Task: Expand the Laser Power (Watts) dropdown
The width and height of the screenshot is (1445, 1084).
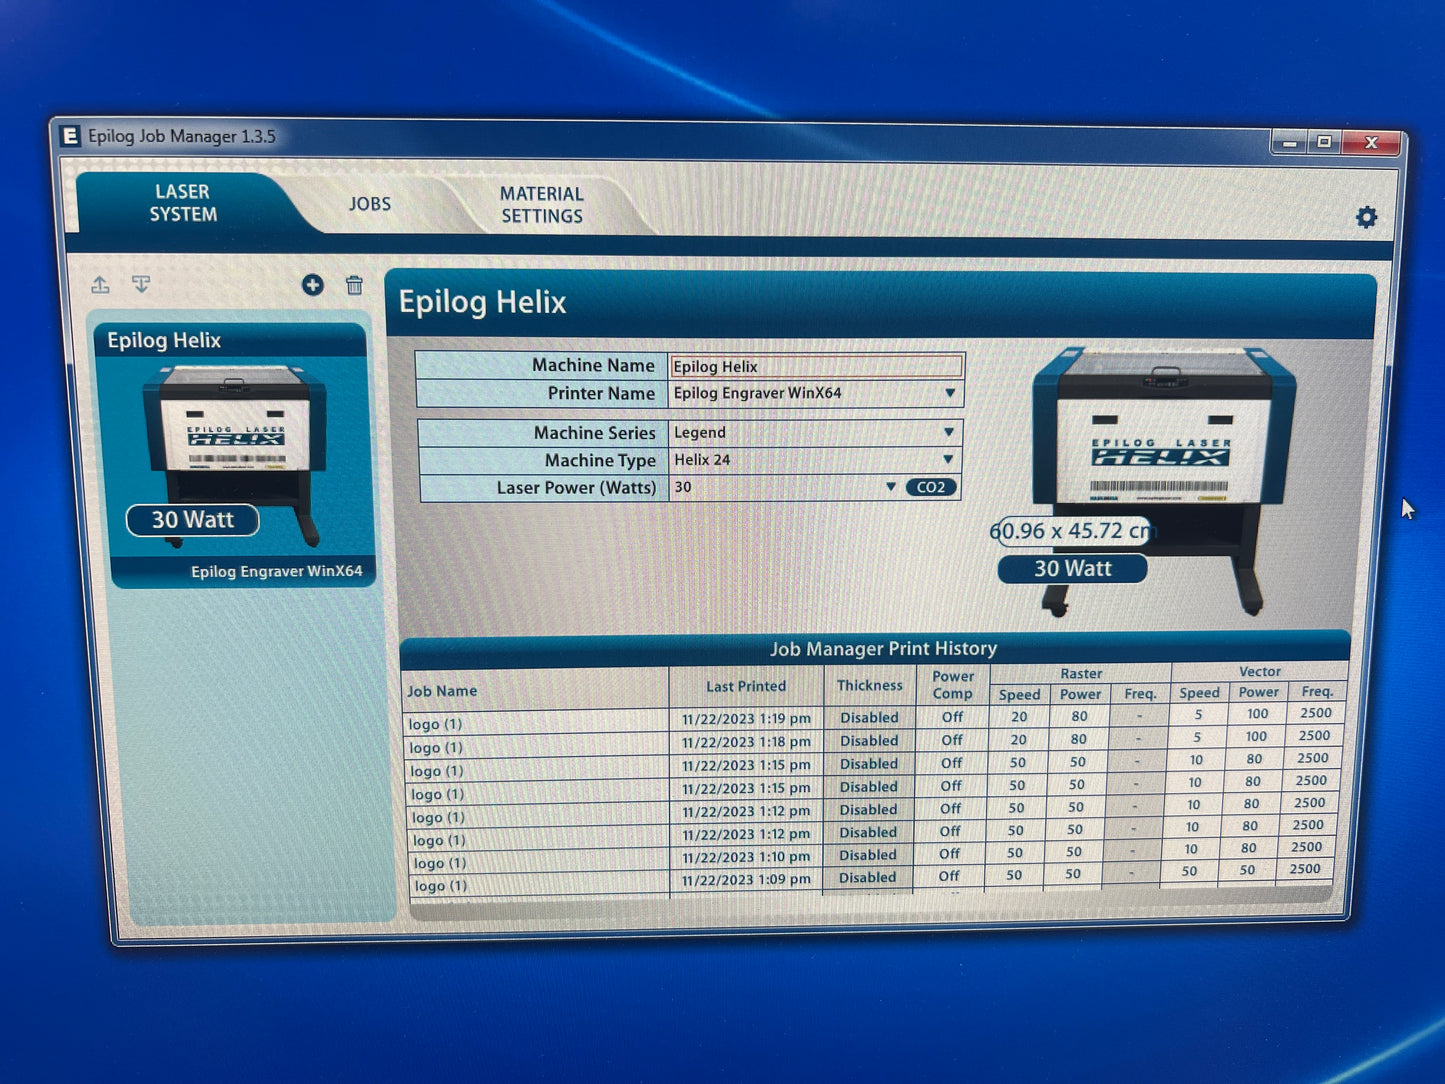Action: [x=890, y=487]
